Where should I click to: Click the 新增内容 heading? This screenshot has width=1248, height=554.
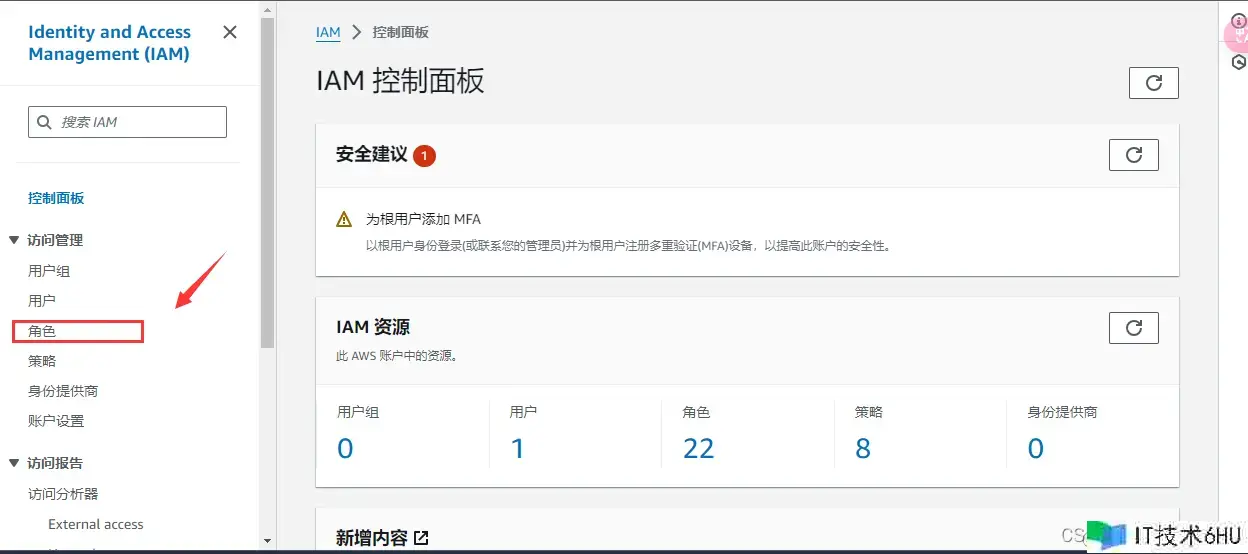click(372, 538)
